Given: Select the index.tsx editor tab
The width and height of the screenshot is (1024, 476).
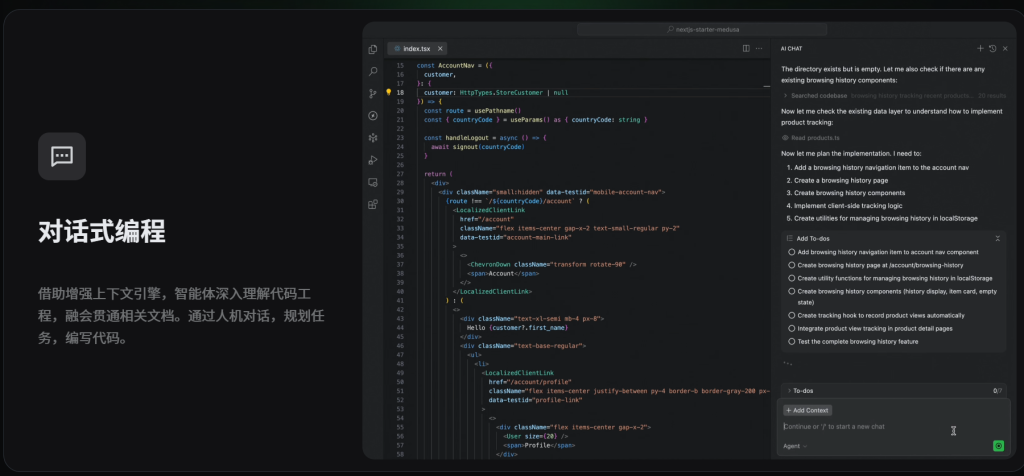Looking at the screenshot, I should coord(416,48).
